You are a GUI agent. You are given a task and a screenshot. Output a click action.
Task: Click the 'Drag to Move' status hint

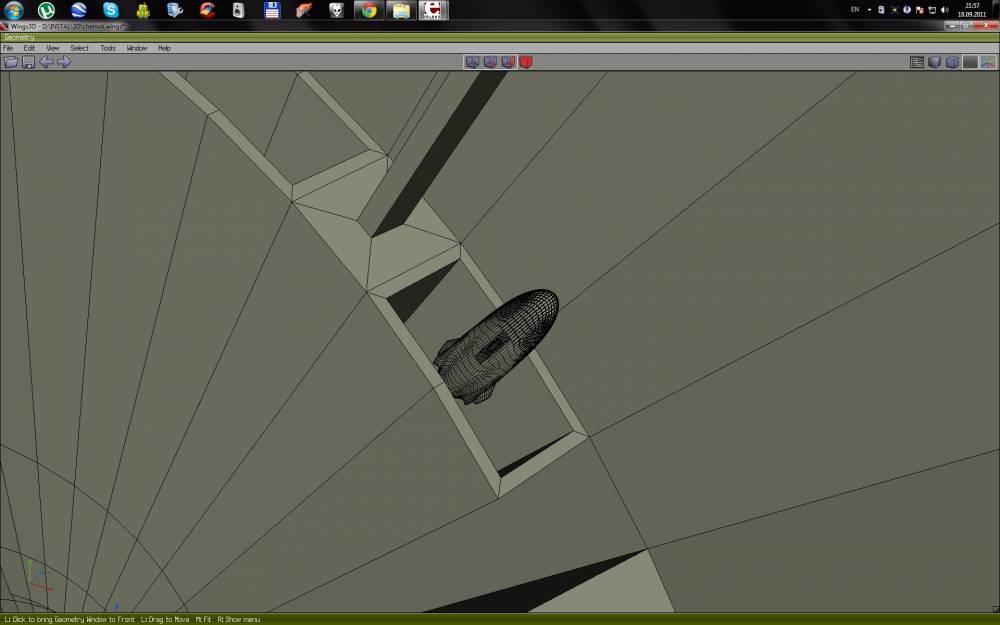[165, 619]
